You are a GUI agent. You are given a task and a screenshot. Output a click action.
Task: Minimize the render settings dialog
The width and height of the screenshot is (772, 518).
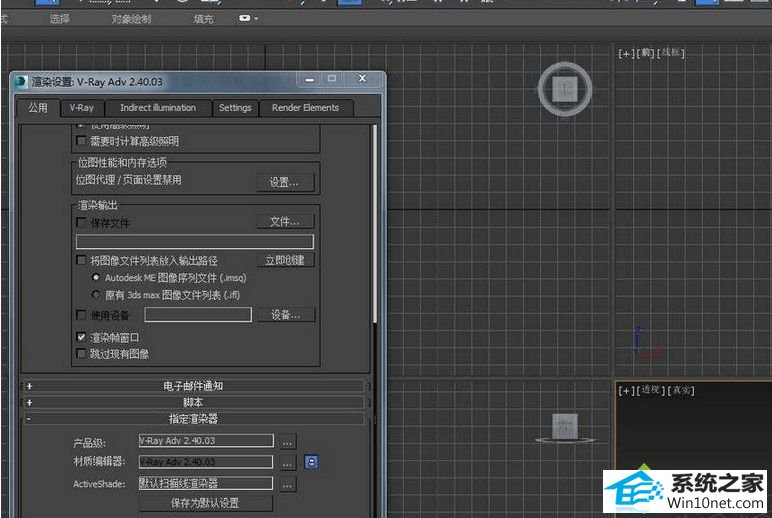310,79
